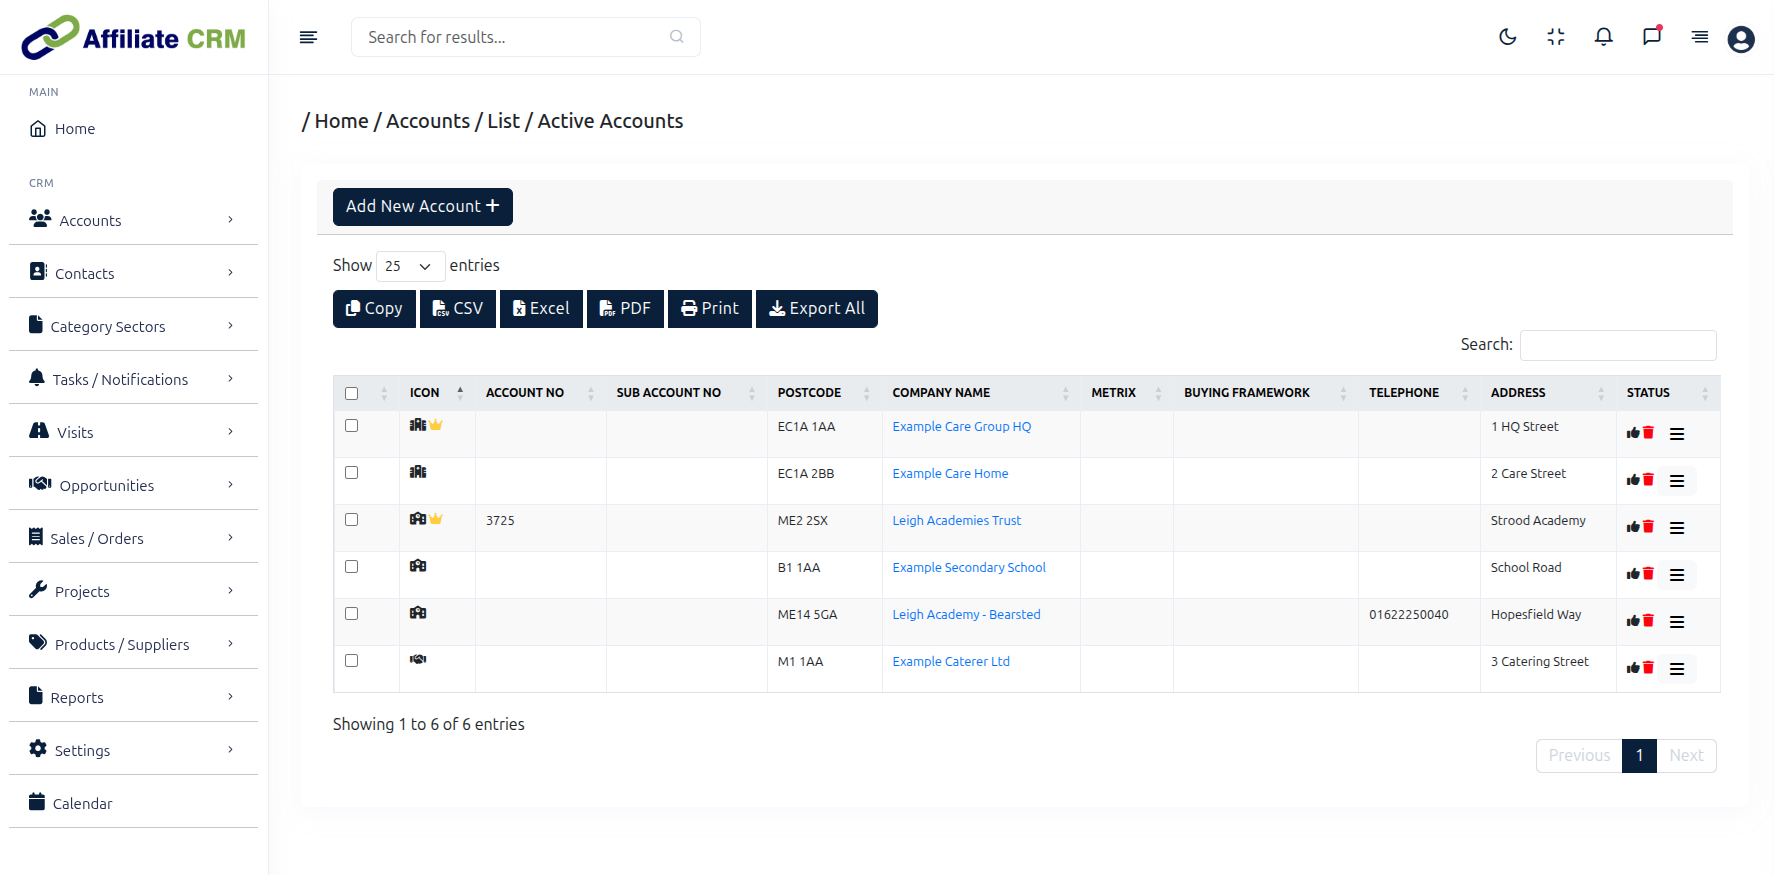Click the fullscreen toggle icon
1774x875 pixels.
tap(1556, 37)
